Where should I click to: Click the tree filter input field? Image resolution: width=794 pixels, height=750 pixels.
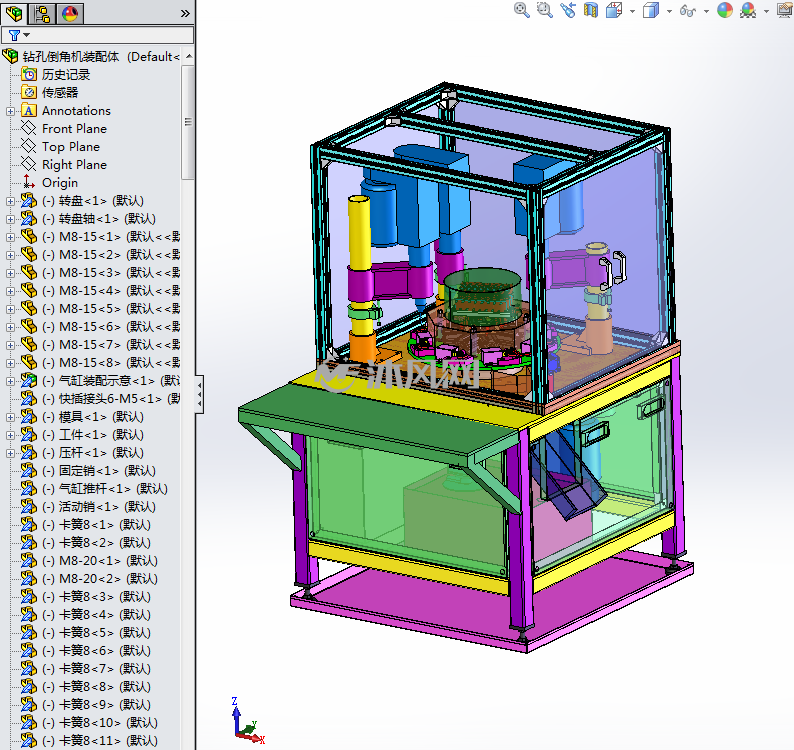tap(98, 35)
